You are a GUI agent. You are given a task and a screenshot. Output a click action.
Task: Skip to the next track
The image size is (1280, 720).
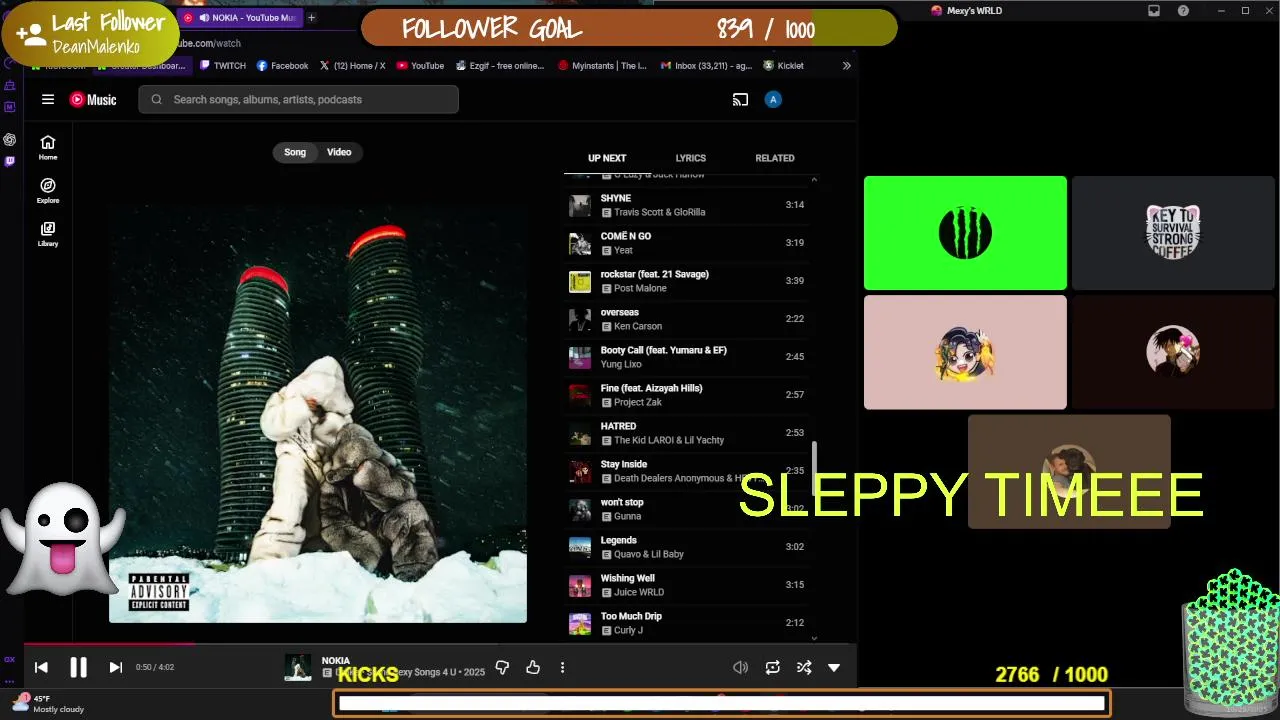point(115,667)
